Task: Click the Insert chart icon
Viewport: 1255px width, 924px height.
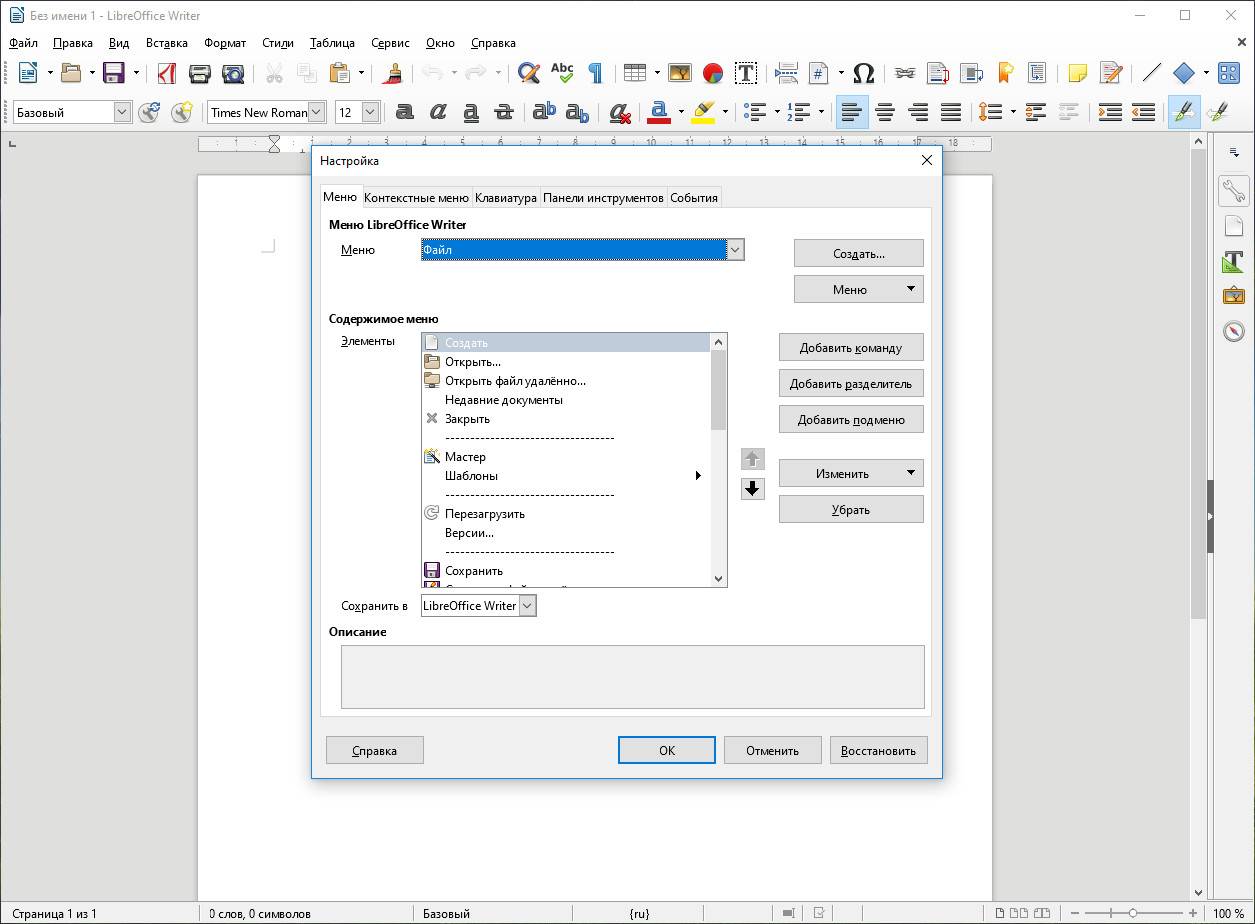Action: [x=712, y=73]
